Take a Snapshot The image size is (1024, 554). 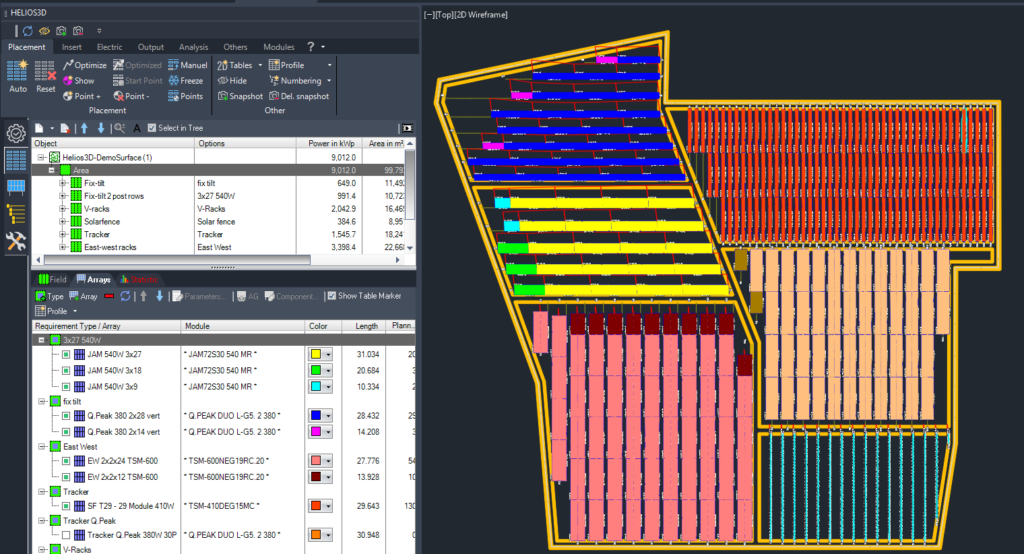tap(240, 96)
